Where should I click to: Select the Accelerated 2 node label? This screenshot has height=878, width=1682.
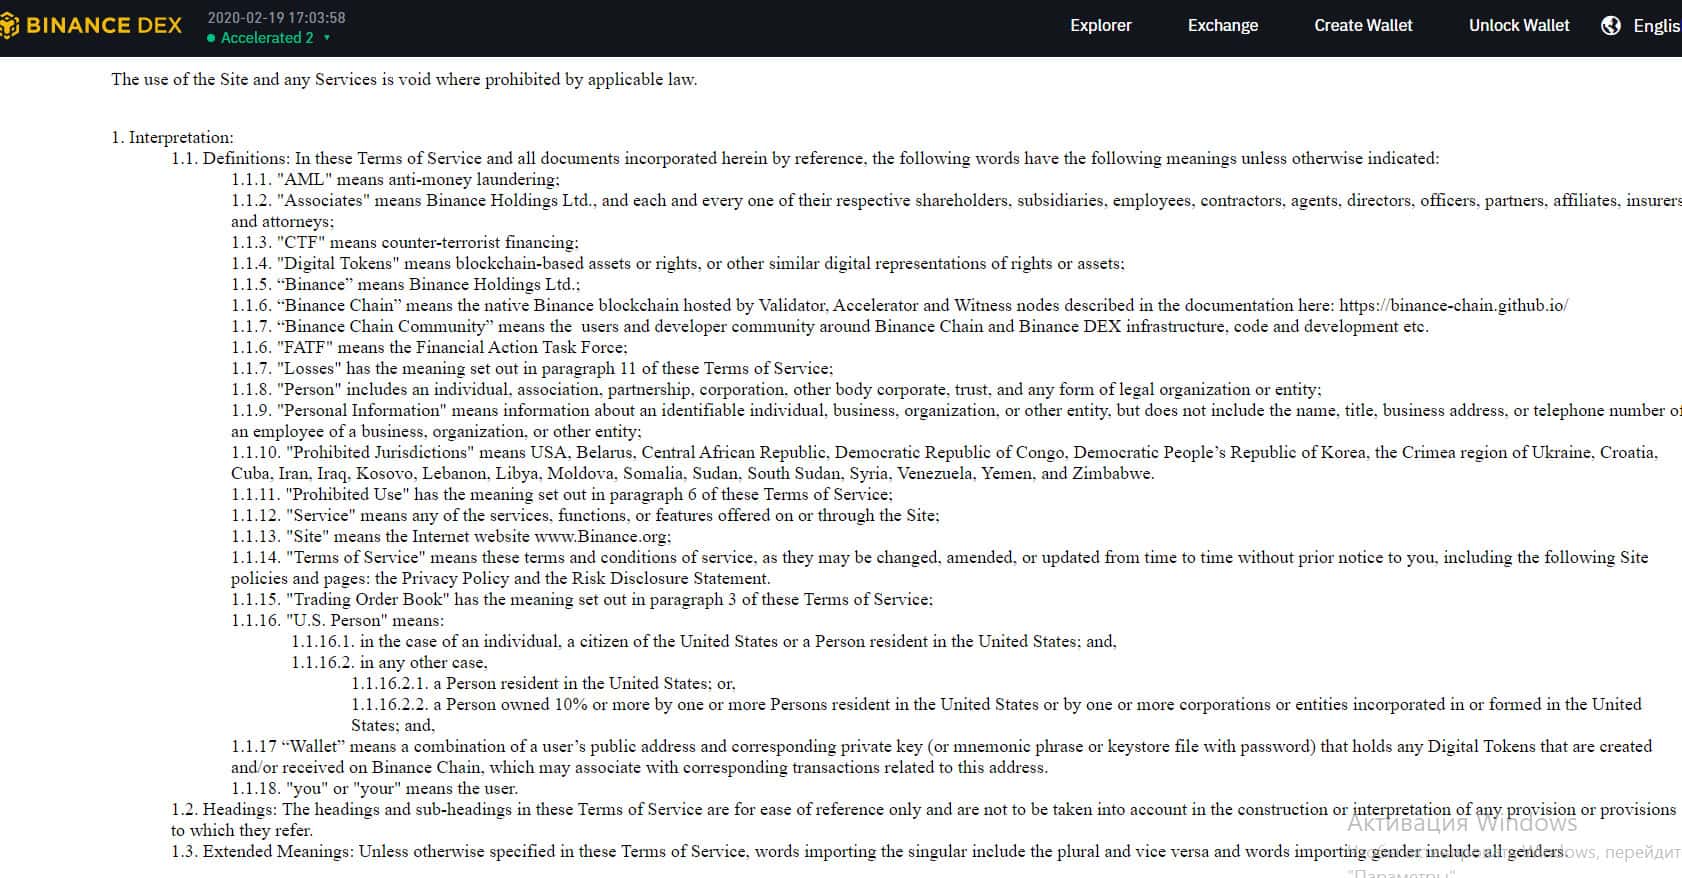(267, 38)
